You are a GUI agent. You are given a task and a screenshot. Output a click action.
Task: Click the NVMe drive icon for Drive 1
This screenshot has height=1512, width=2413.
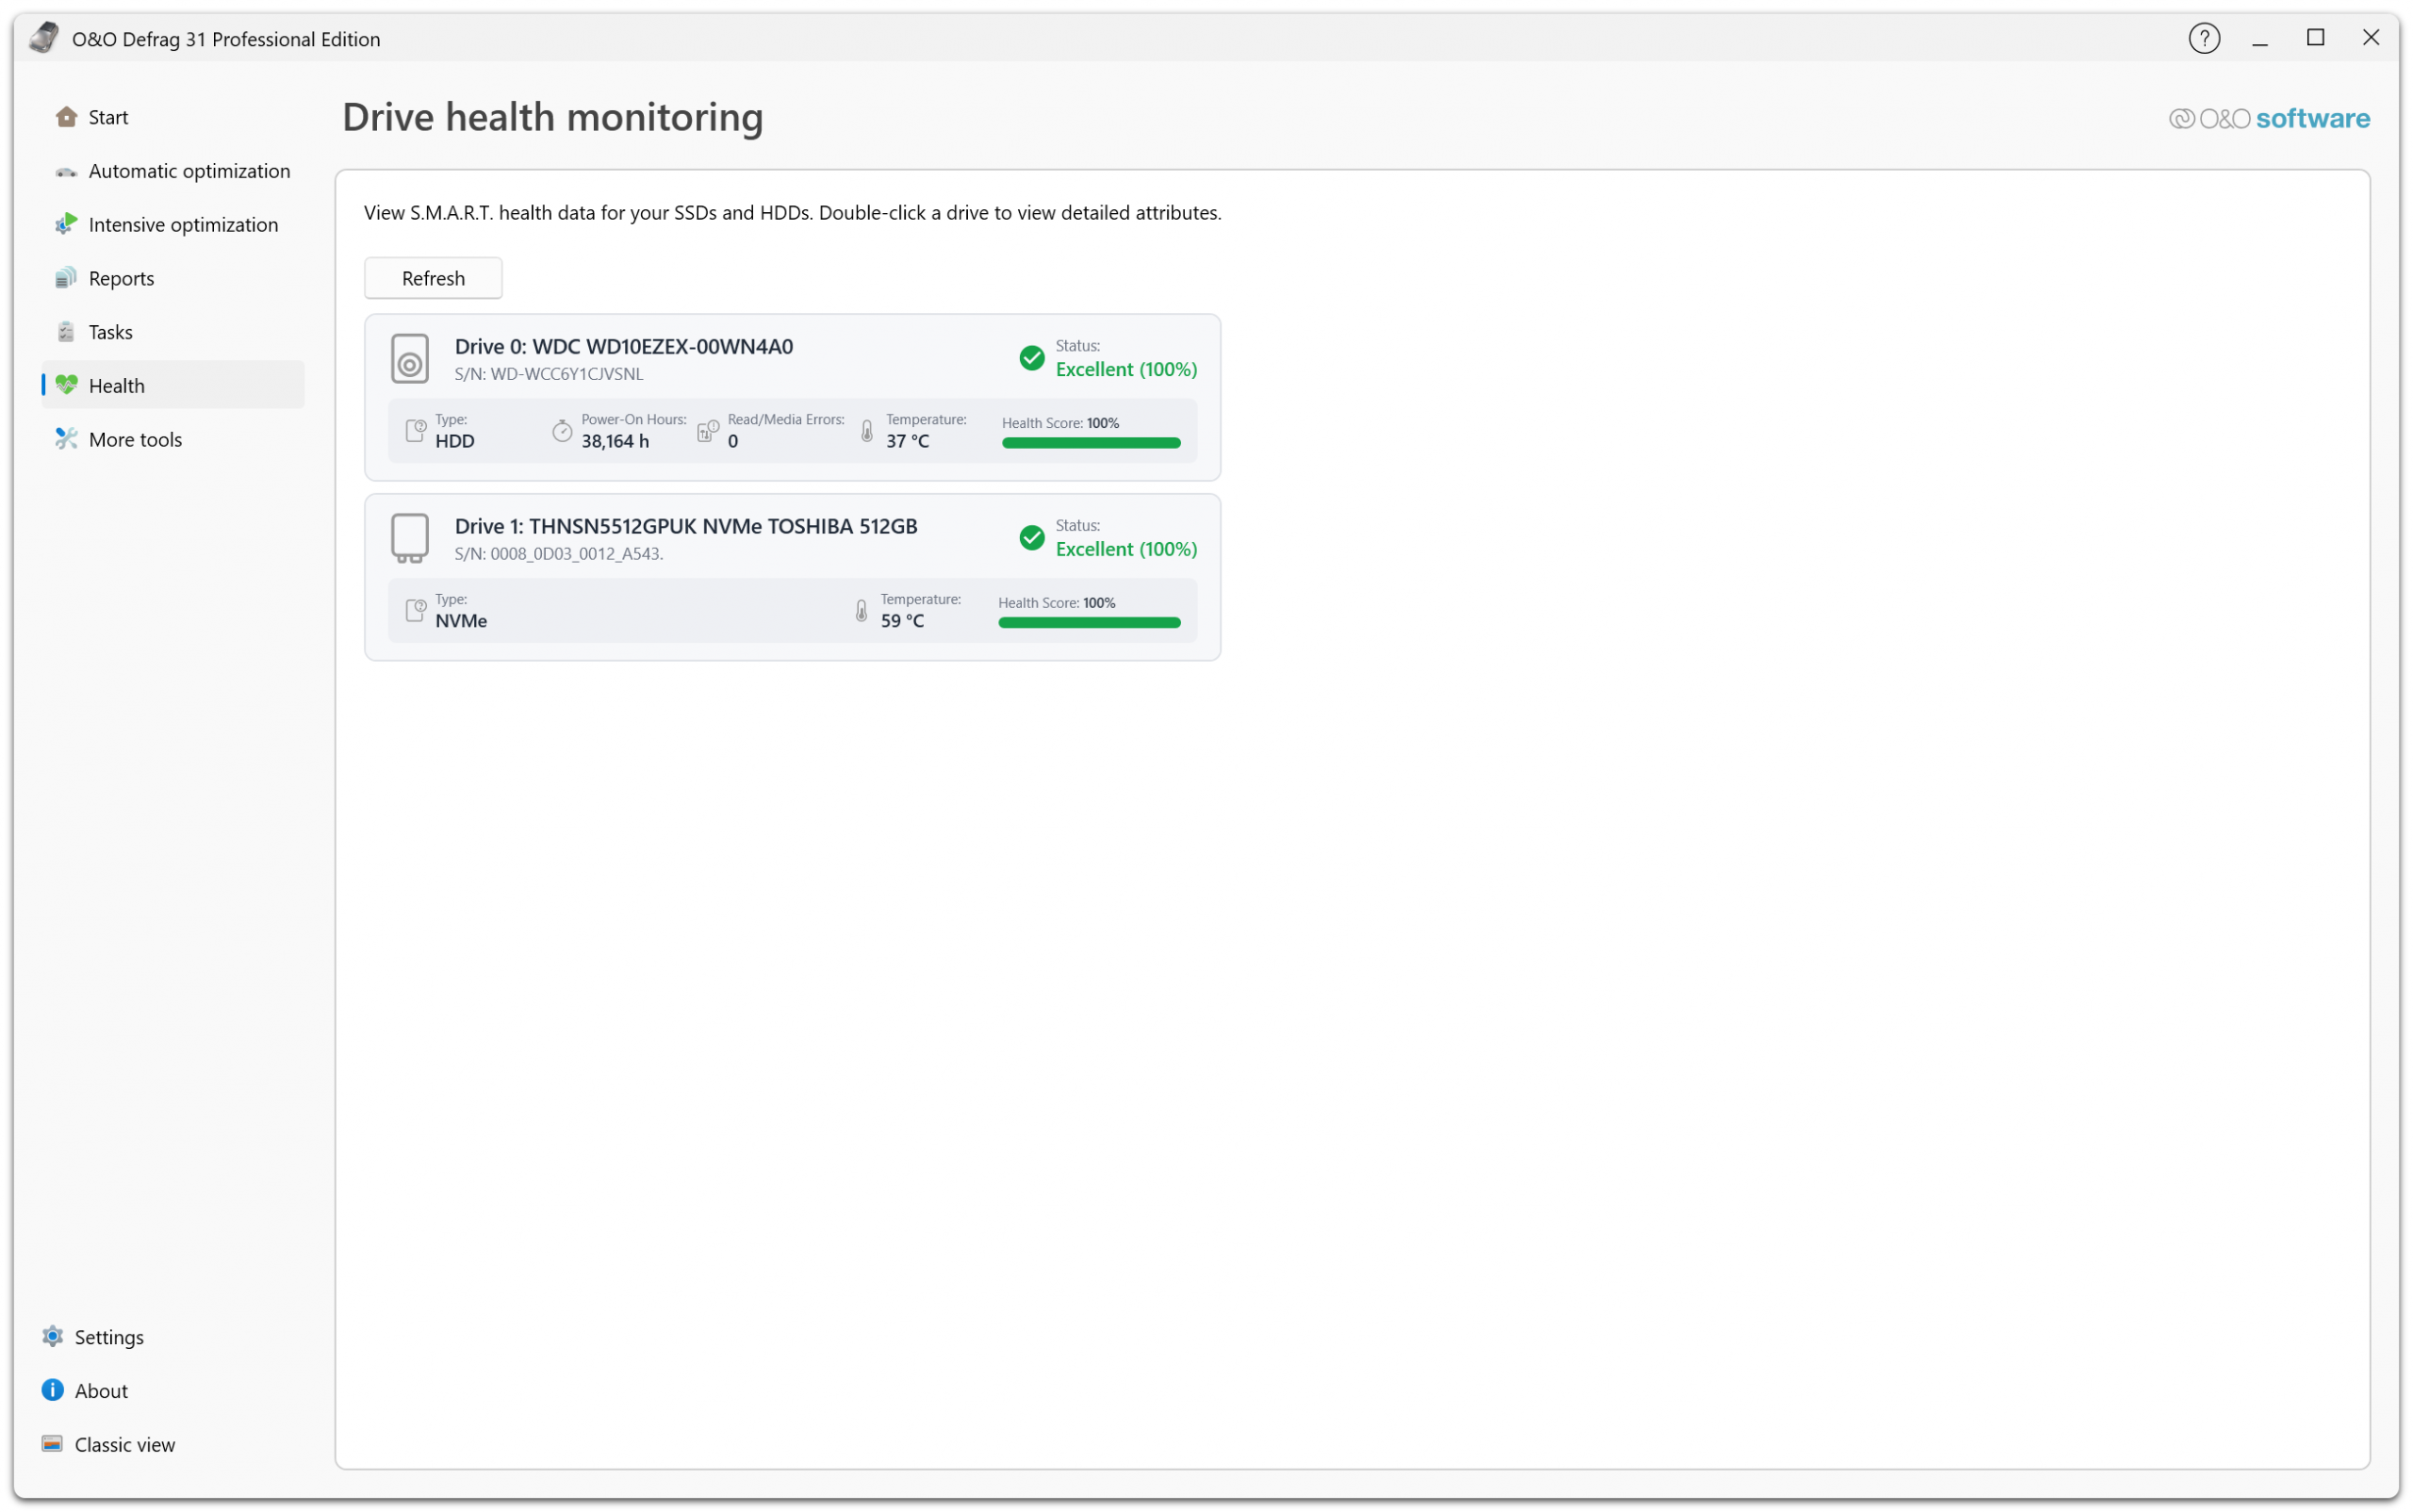[410, 539]
